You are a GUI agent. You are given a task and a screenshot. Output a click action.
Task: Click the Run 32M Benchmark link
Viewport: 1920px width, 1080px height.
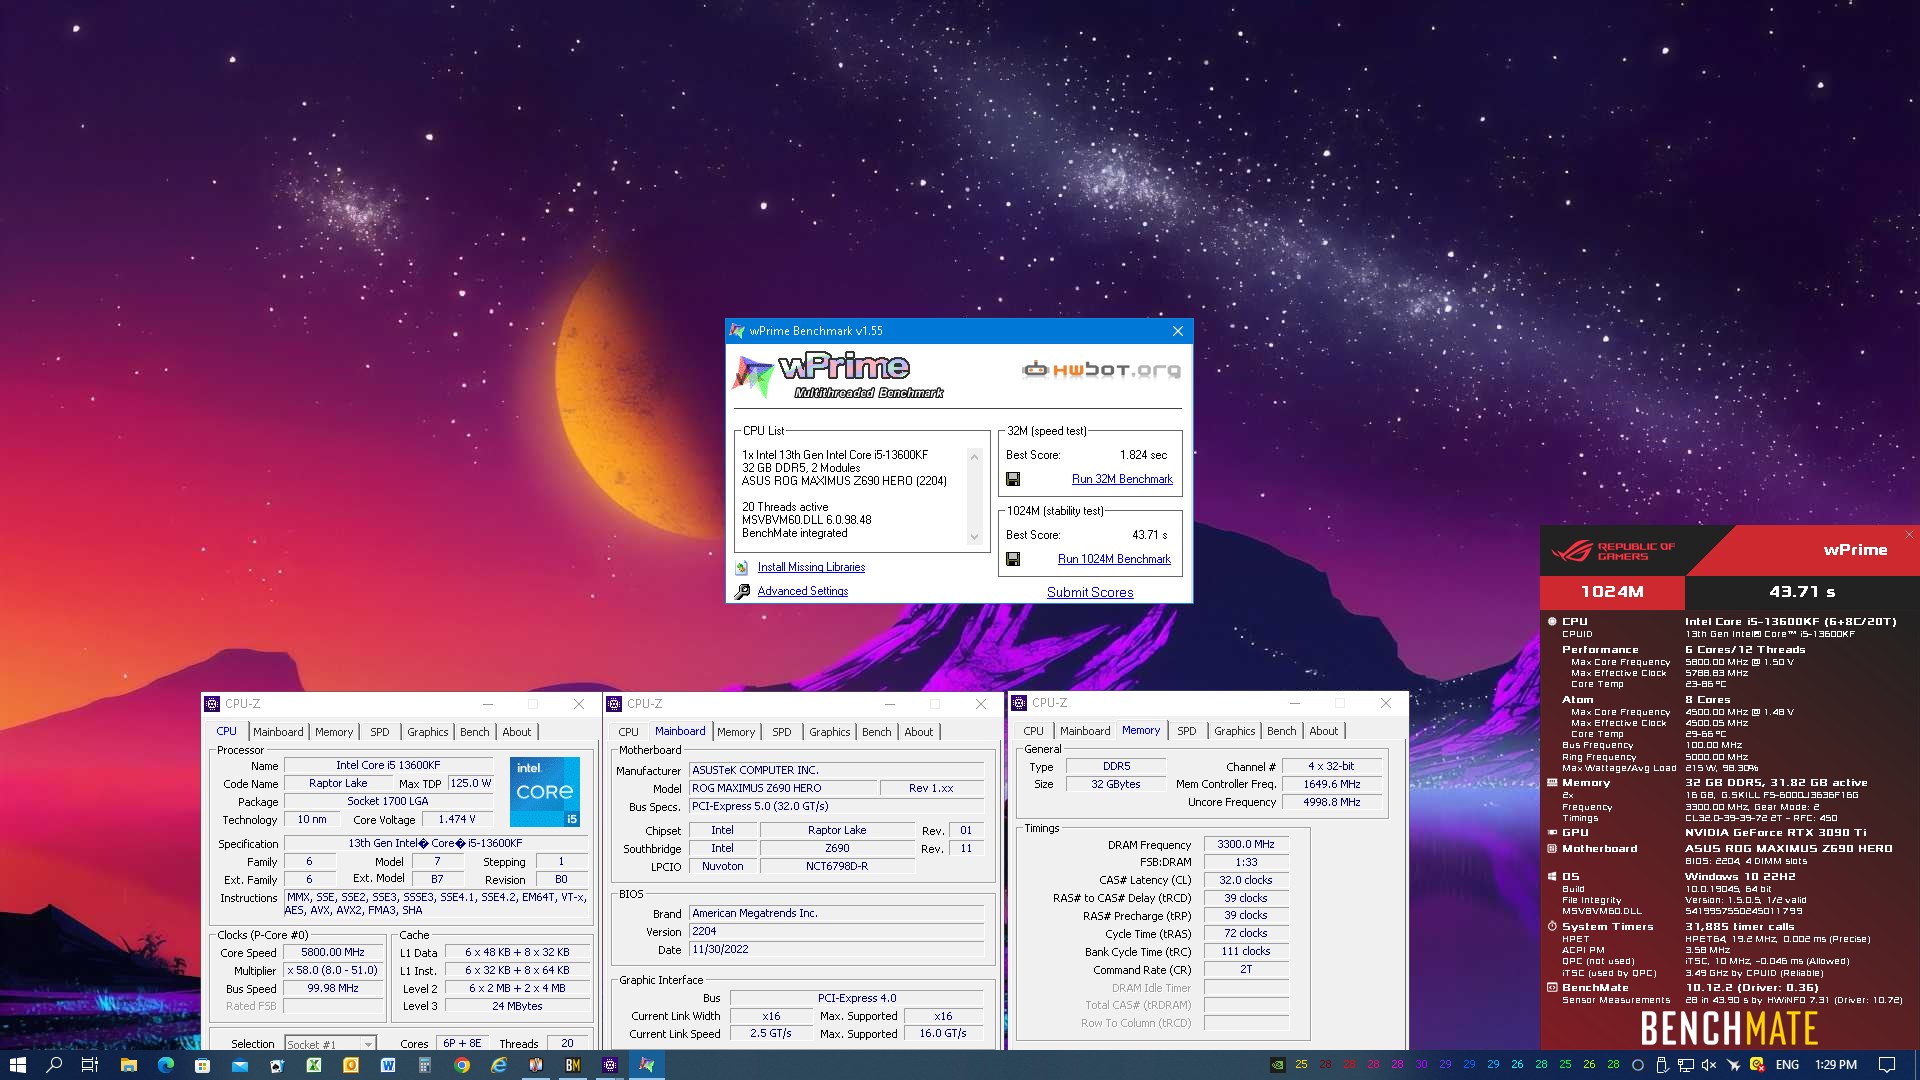point(1122,479)
